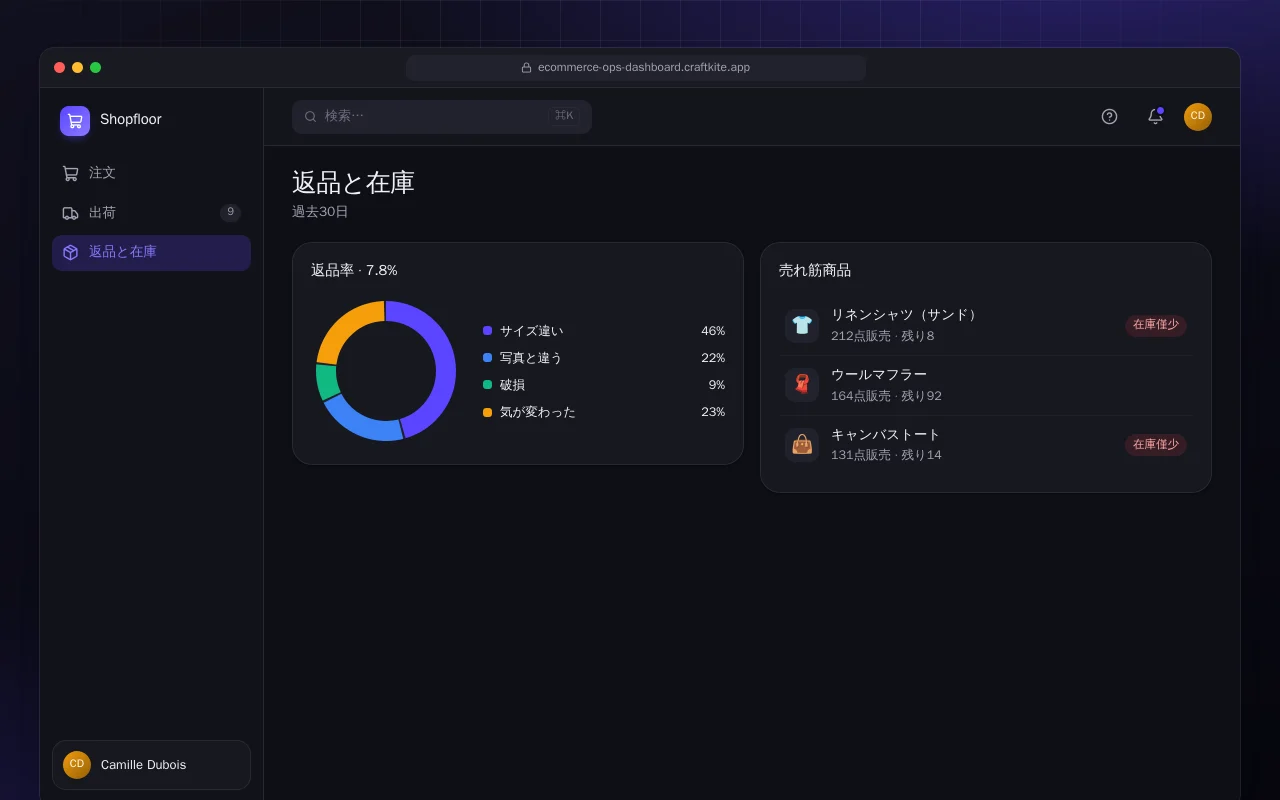Click the キャンバストート product name
This screenshot has width=1280, height=800.
[886, 435]
